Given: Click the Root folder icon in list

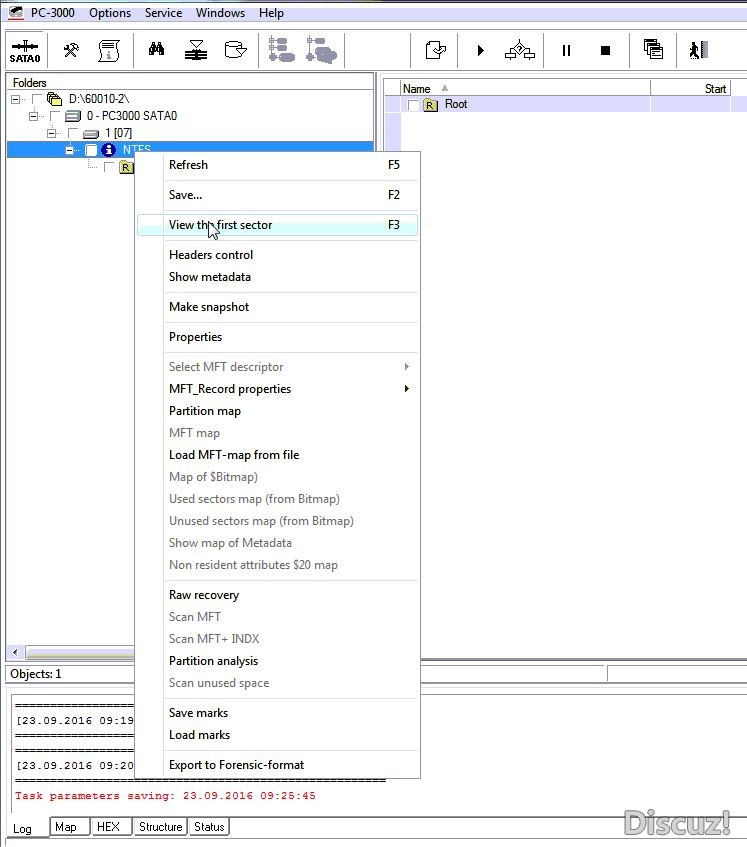Looking at the screenshot, I should click(x=430, y=105).
